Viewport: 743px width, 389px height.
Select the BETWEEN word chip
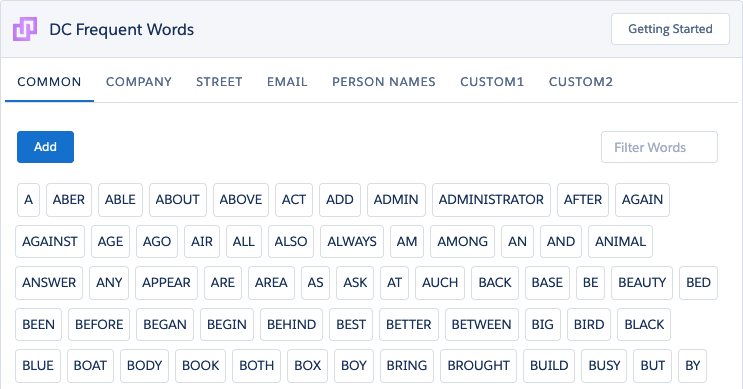pyautogui.click(x=482, y=325)
